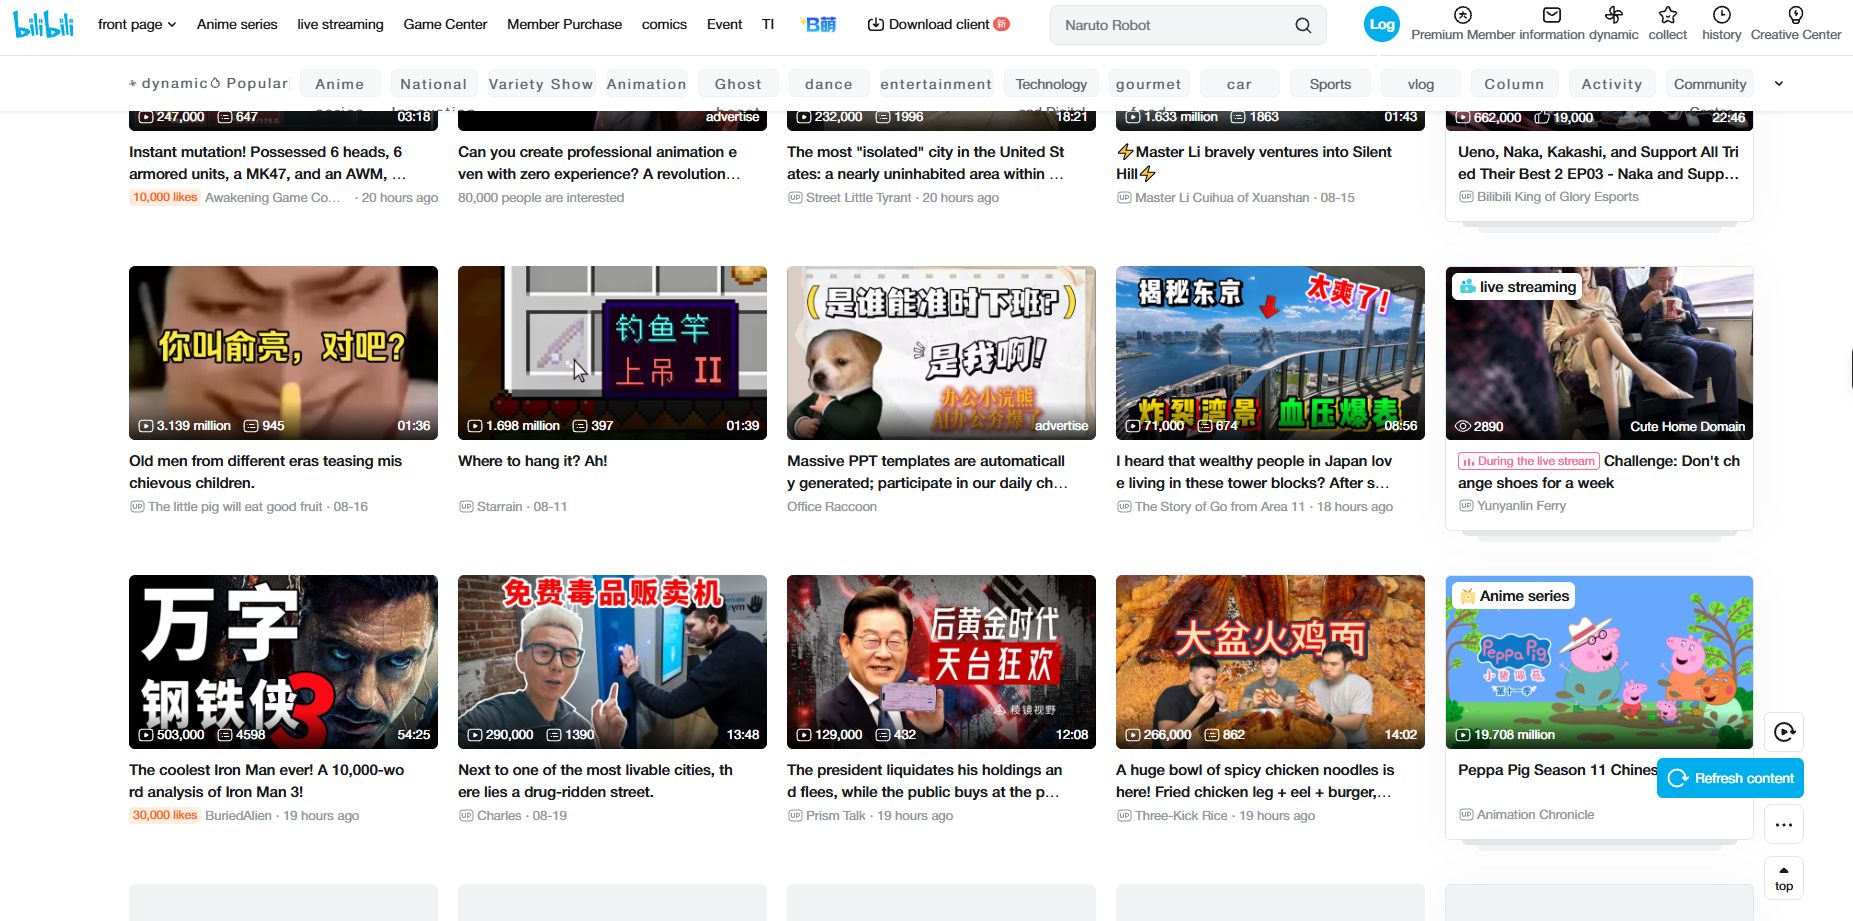The image size is (1853, 921).
Task: Select the gourmet category tab
Action: 1149,84
